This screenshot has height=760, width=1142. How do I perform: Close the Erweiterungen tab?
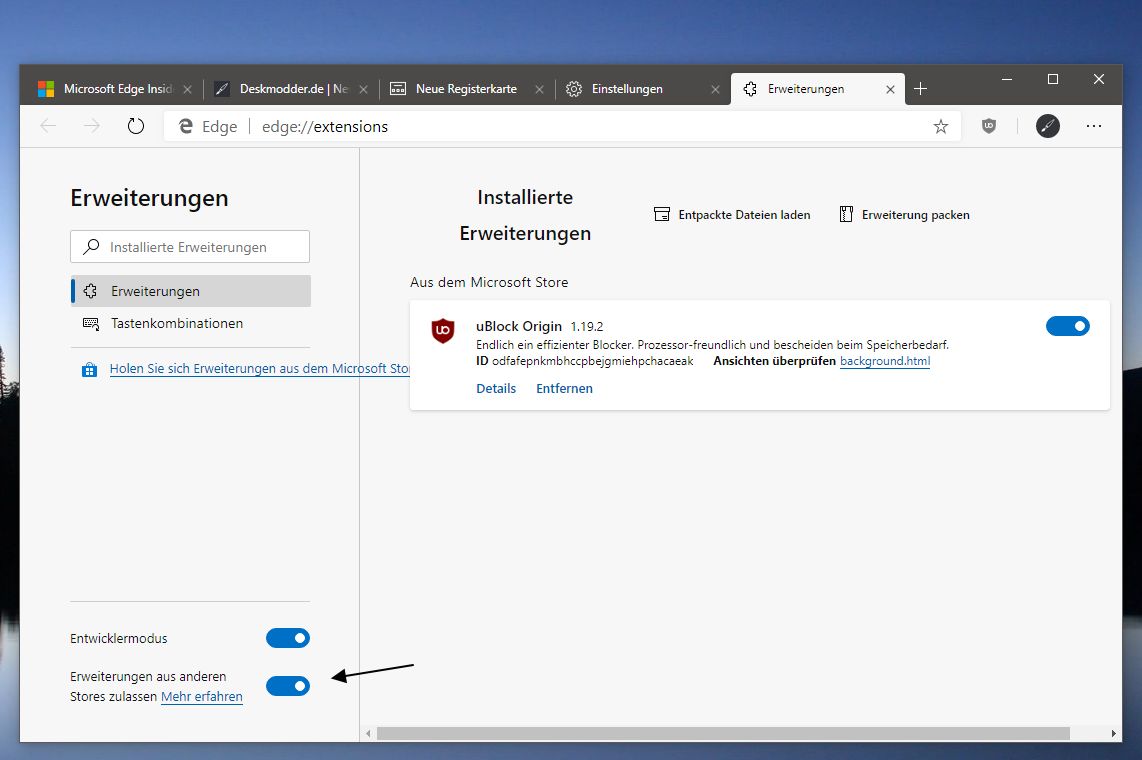click(x=890, y=89)
